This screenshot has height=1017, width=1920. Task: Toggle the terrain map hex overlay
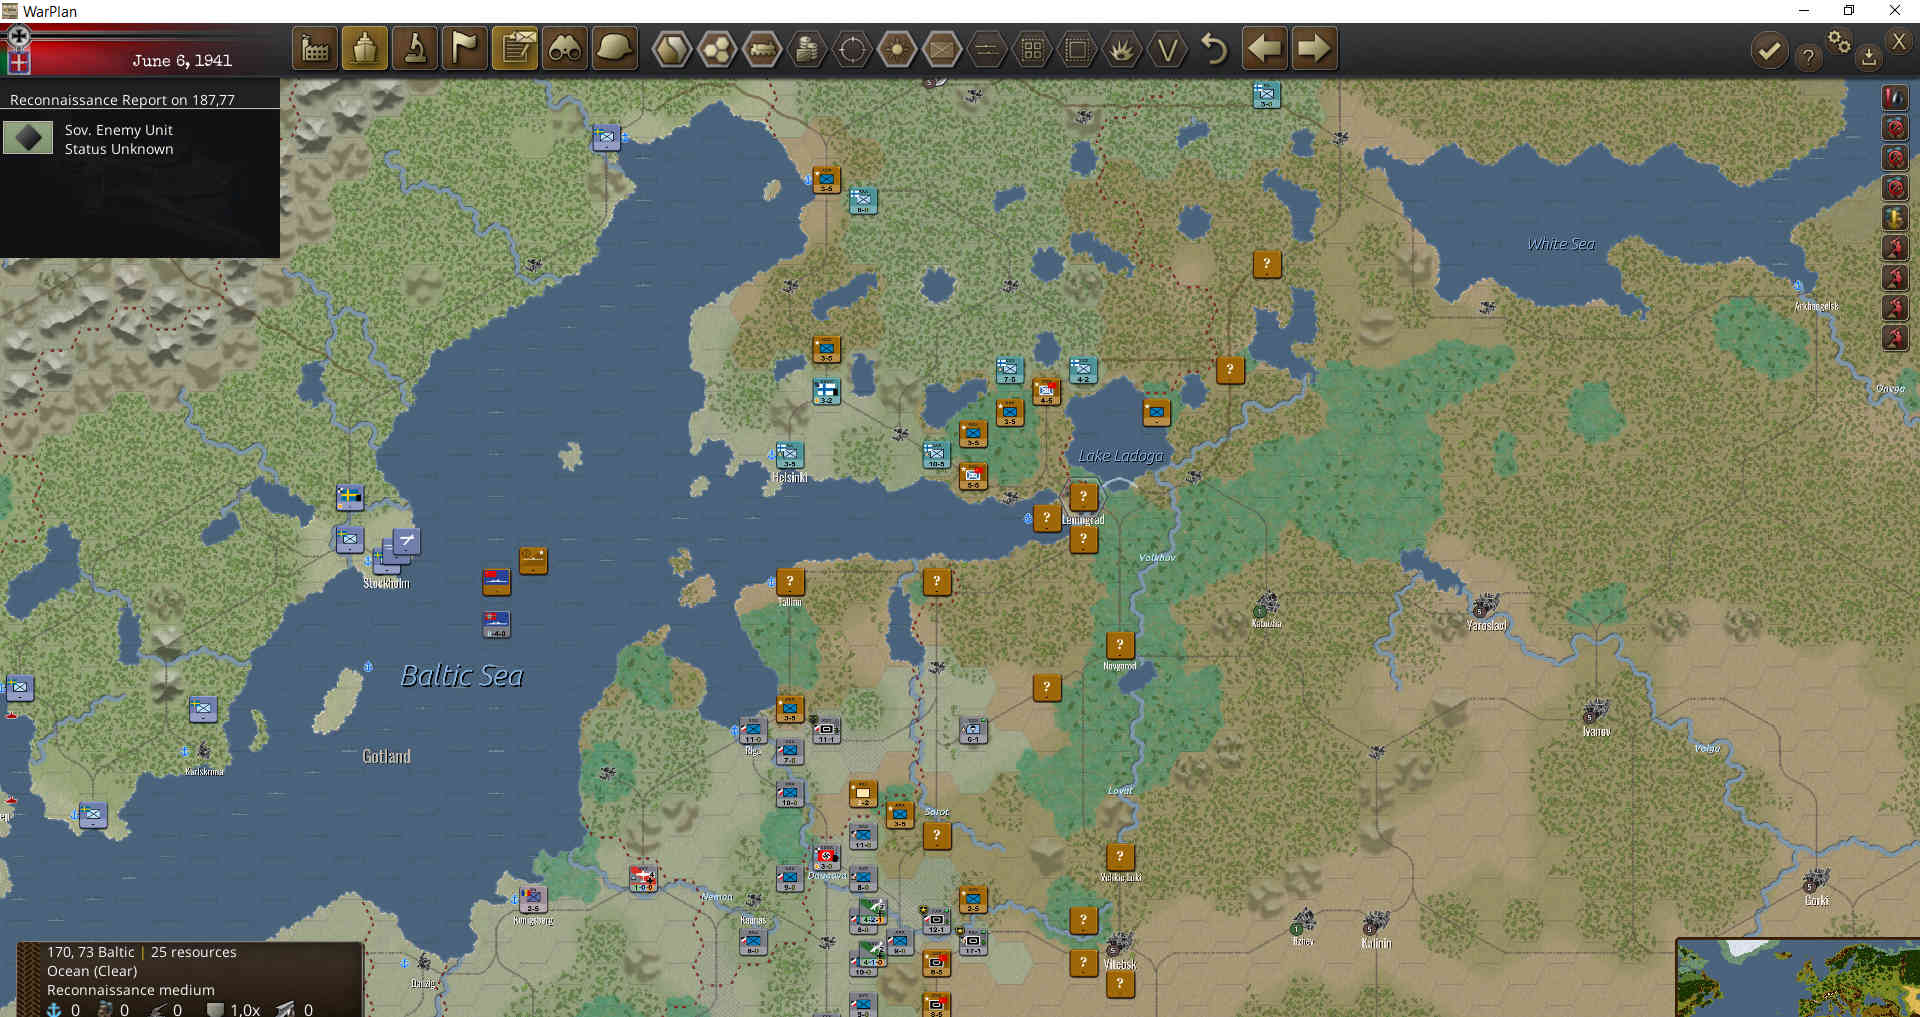click(671, 49)
